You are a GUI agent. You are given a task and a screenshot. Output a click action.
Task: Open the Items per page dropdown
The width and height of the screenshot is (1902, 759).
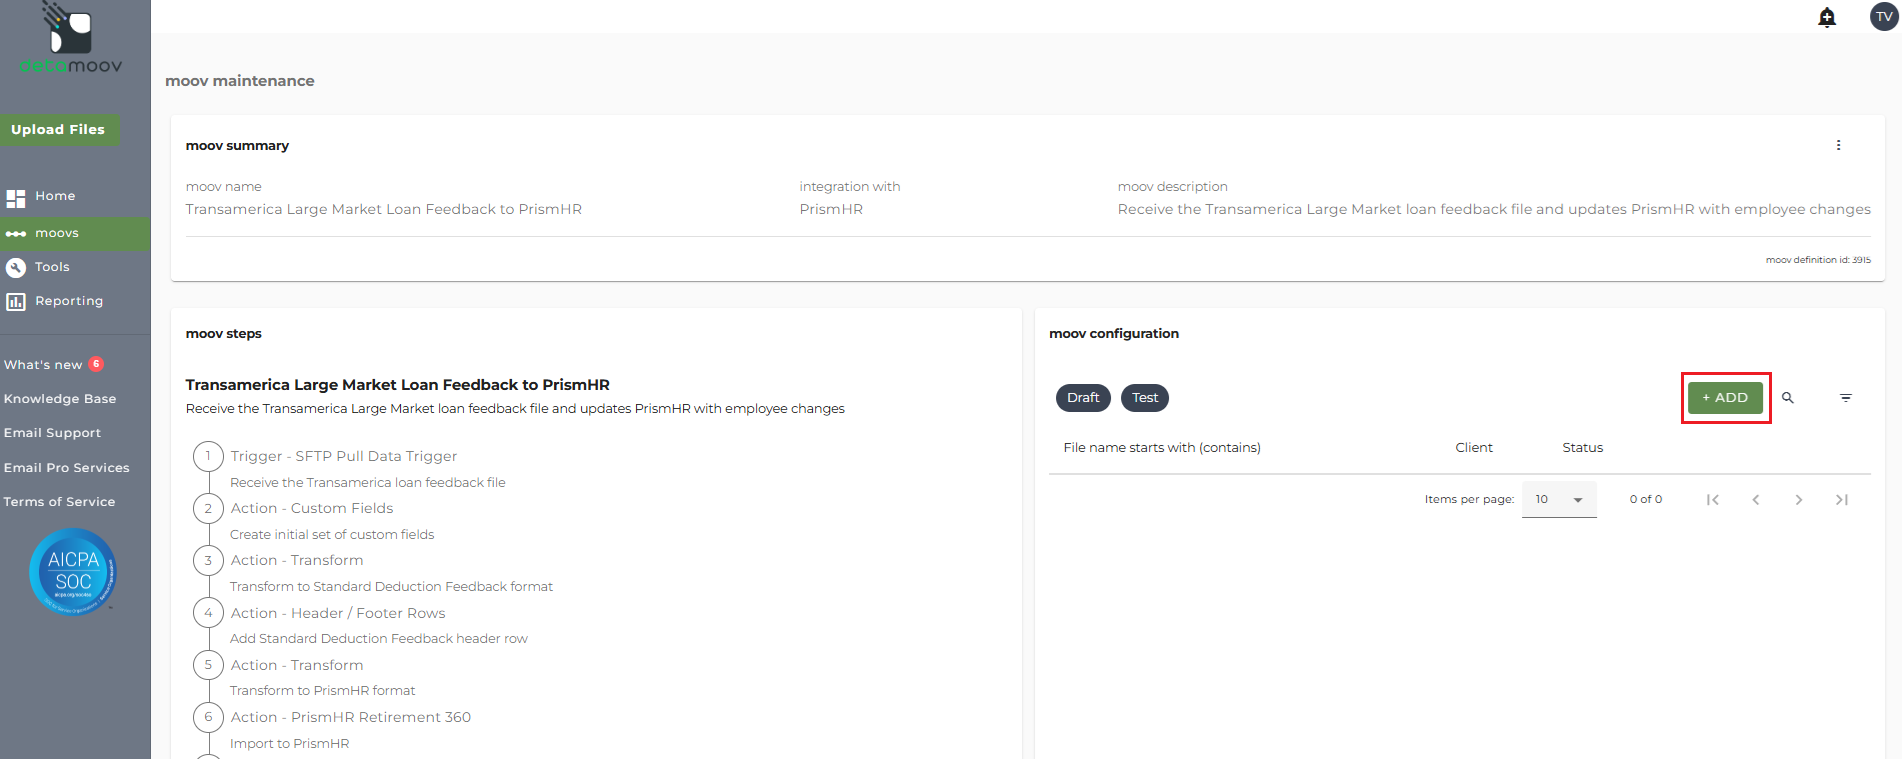click(1559, 499)
